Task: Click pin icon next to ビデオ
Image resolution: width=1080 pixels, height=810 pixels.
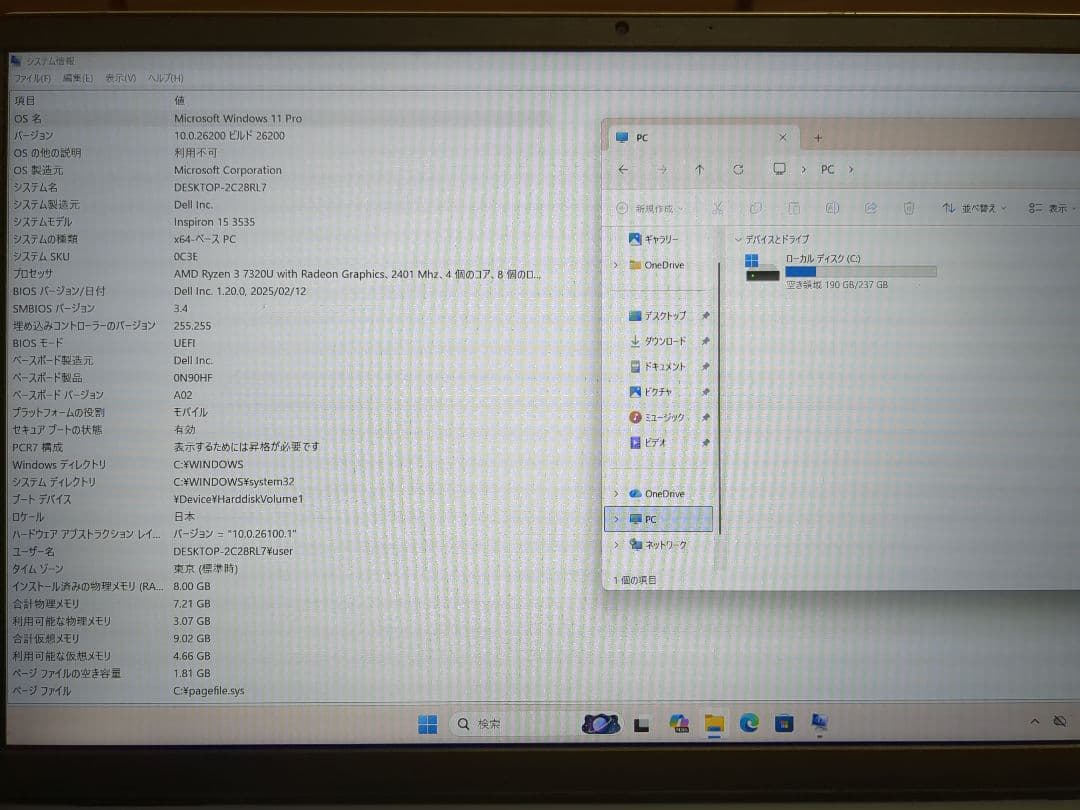Action: point(705,442)
